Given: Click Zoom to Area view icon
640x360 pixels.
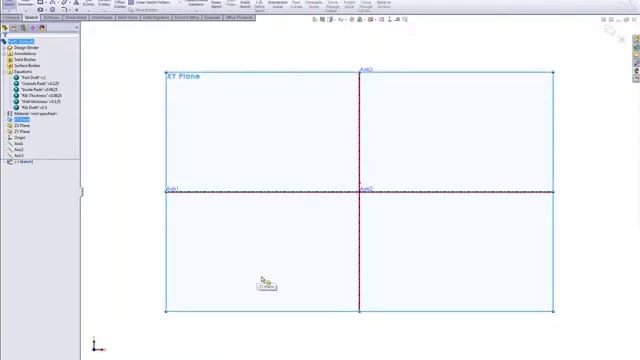Looking at the screenshot, I should tap(322, 20).
